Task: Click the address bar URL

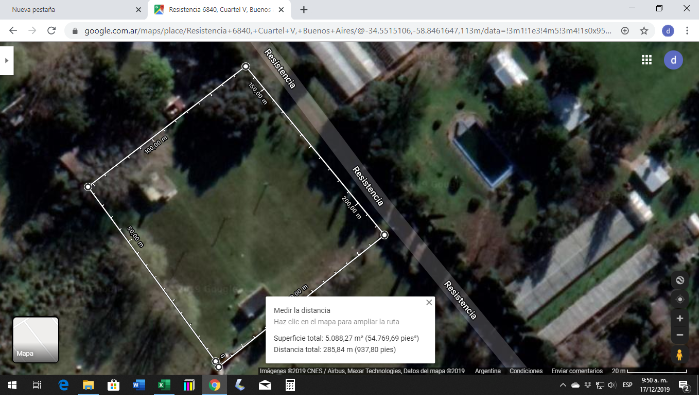Action: click(x=348, y=31)
